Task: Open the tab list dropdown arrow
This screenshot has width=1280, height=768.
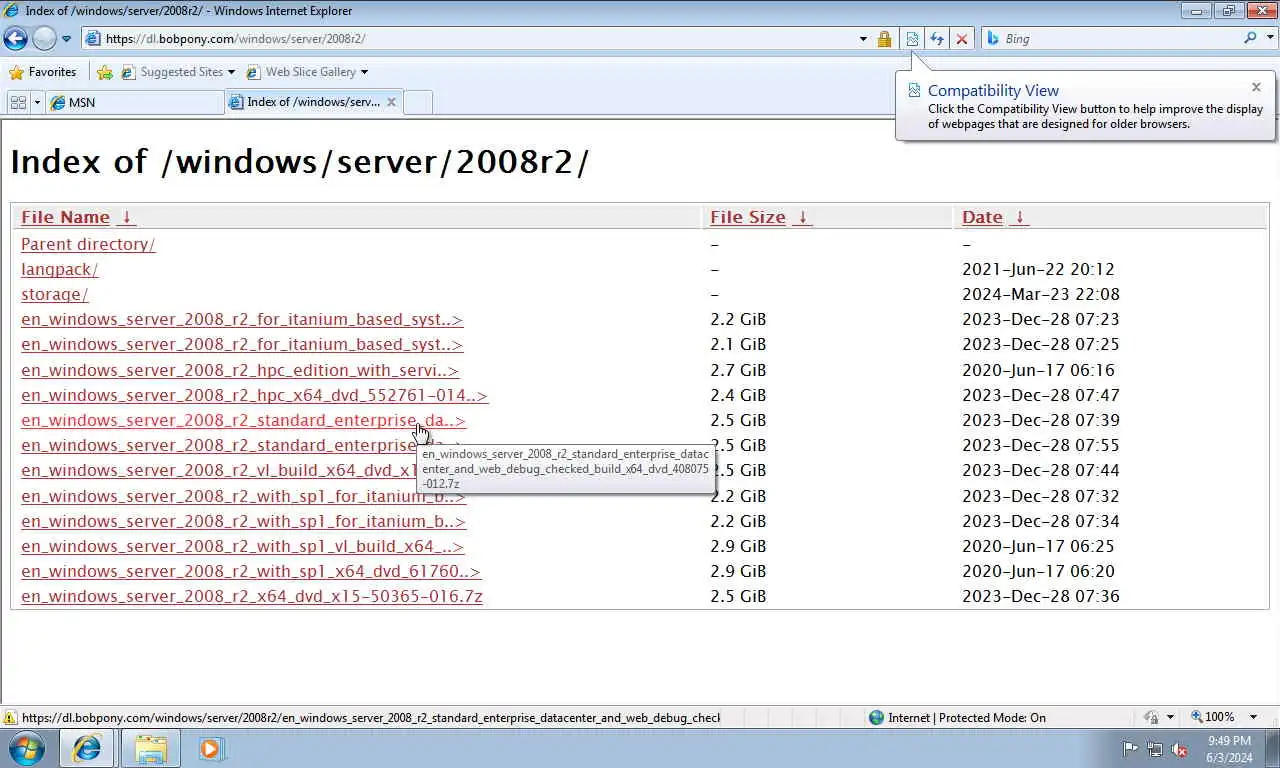Action: click(x=37, y=102)
